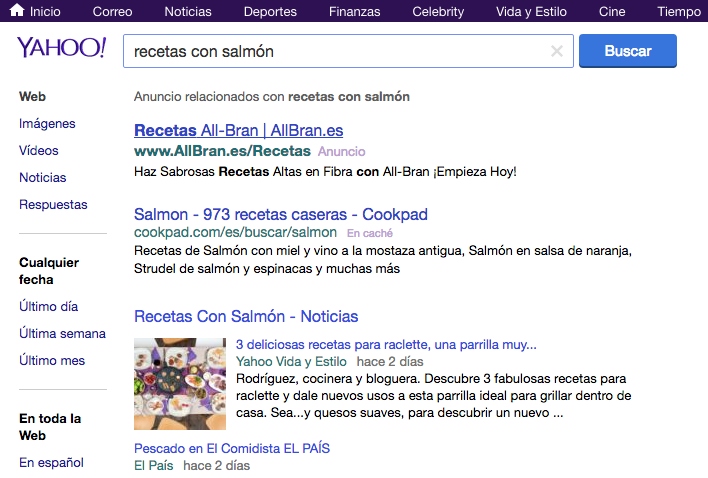The height and width of the screenshot is (478, 708).
Task: Go to Deportes section
Action: tap(270, 12)
